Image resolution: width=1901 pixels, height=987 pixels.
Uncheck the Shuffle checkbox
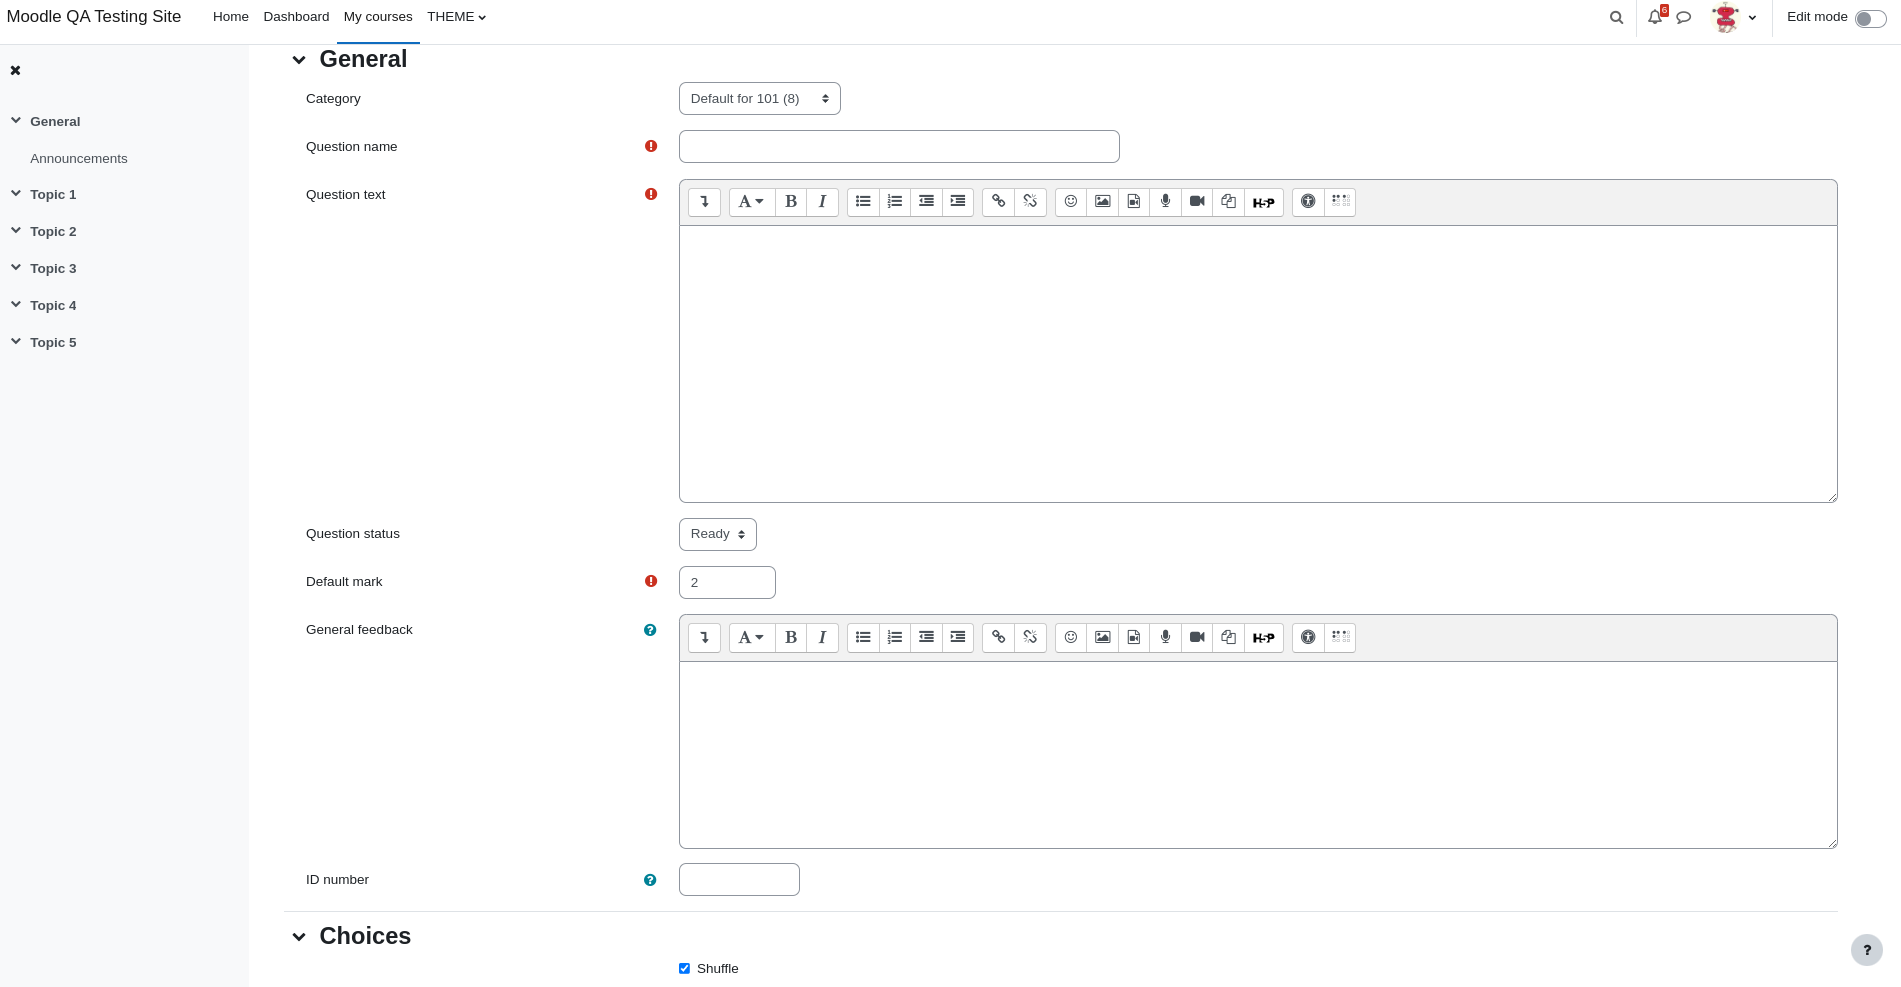[684, 968]
